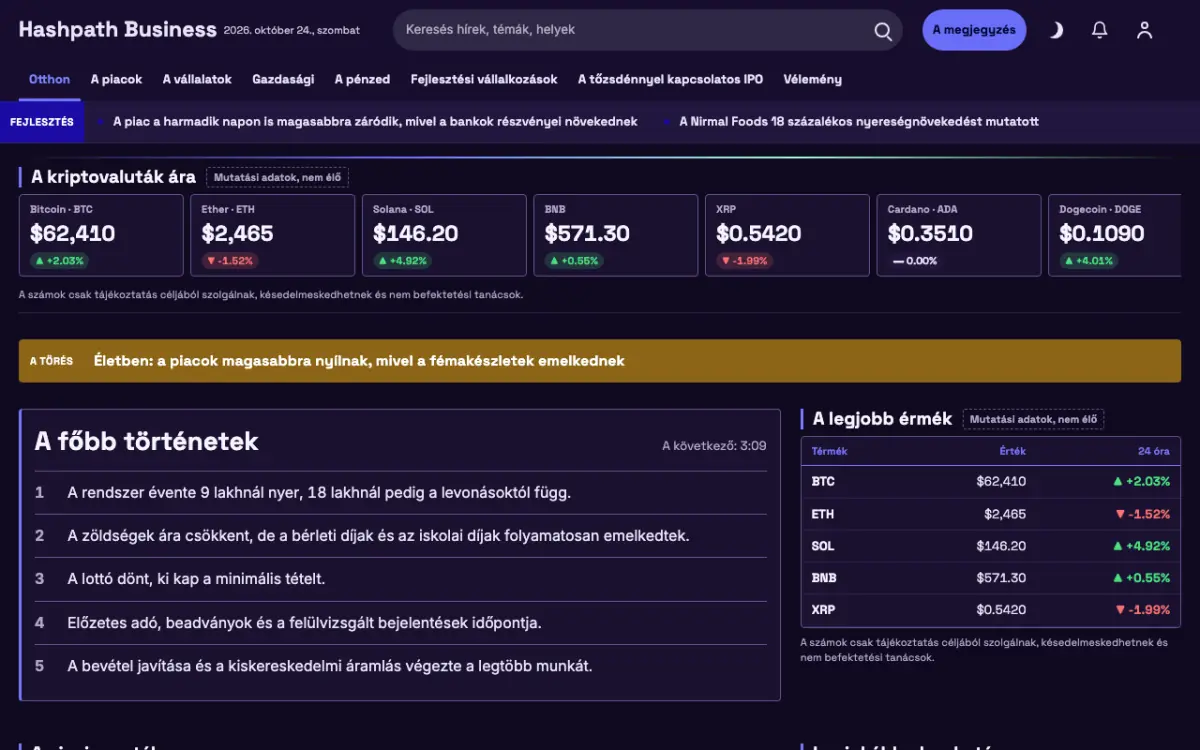This screenshot has height=750, width=1200.
Task: Open story 5 'A bevétel javítása'
Action: [400, 666]
